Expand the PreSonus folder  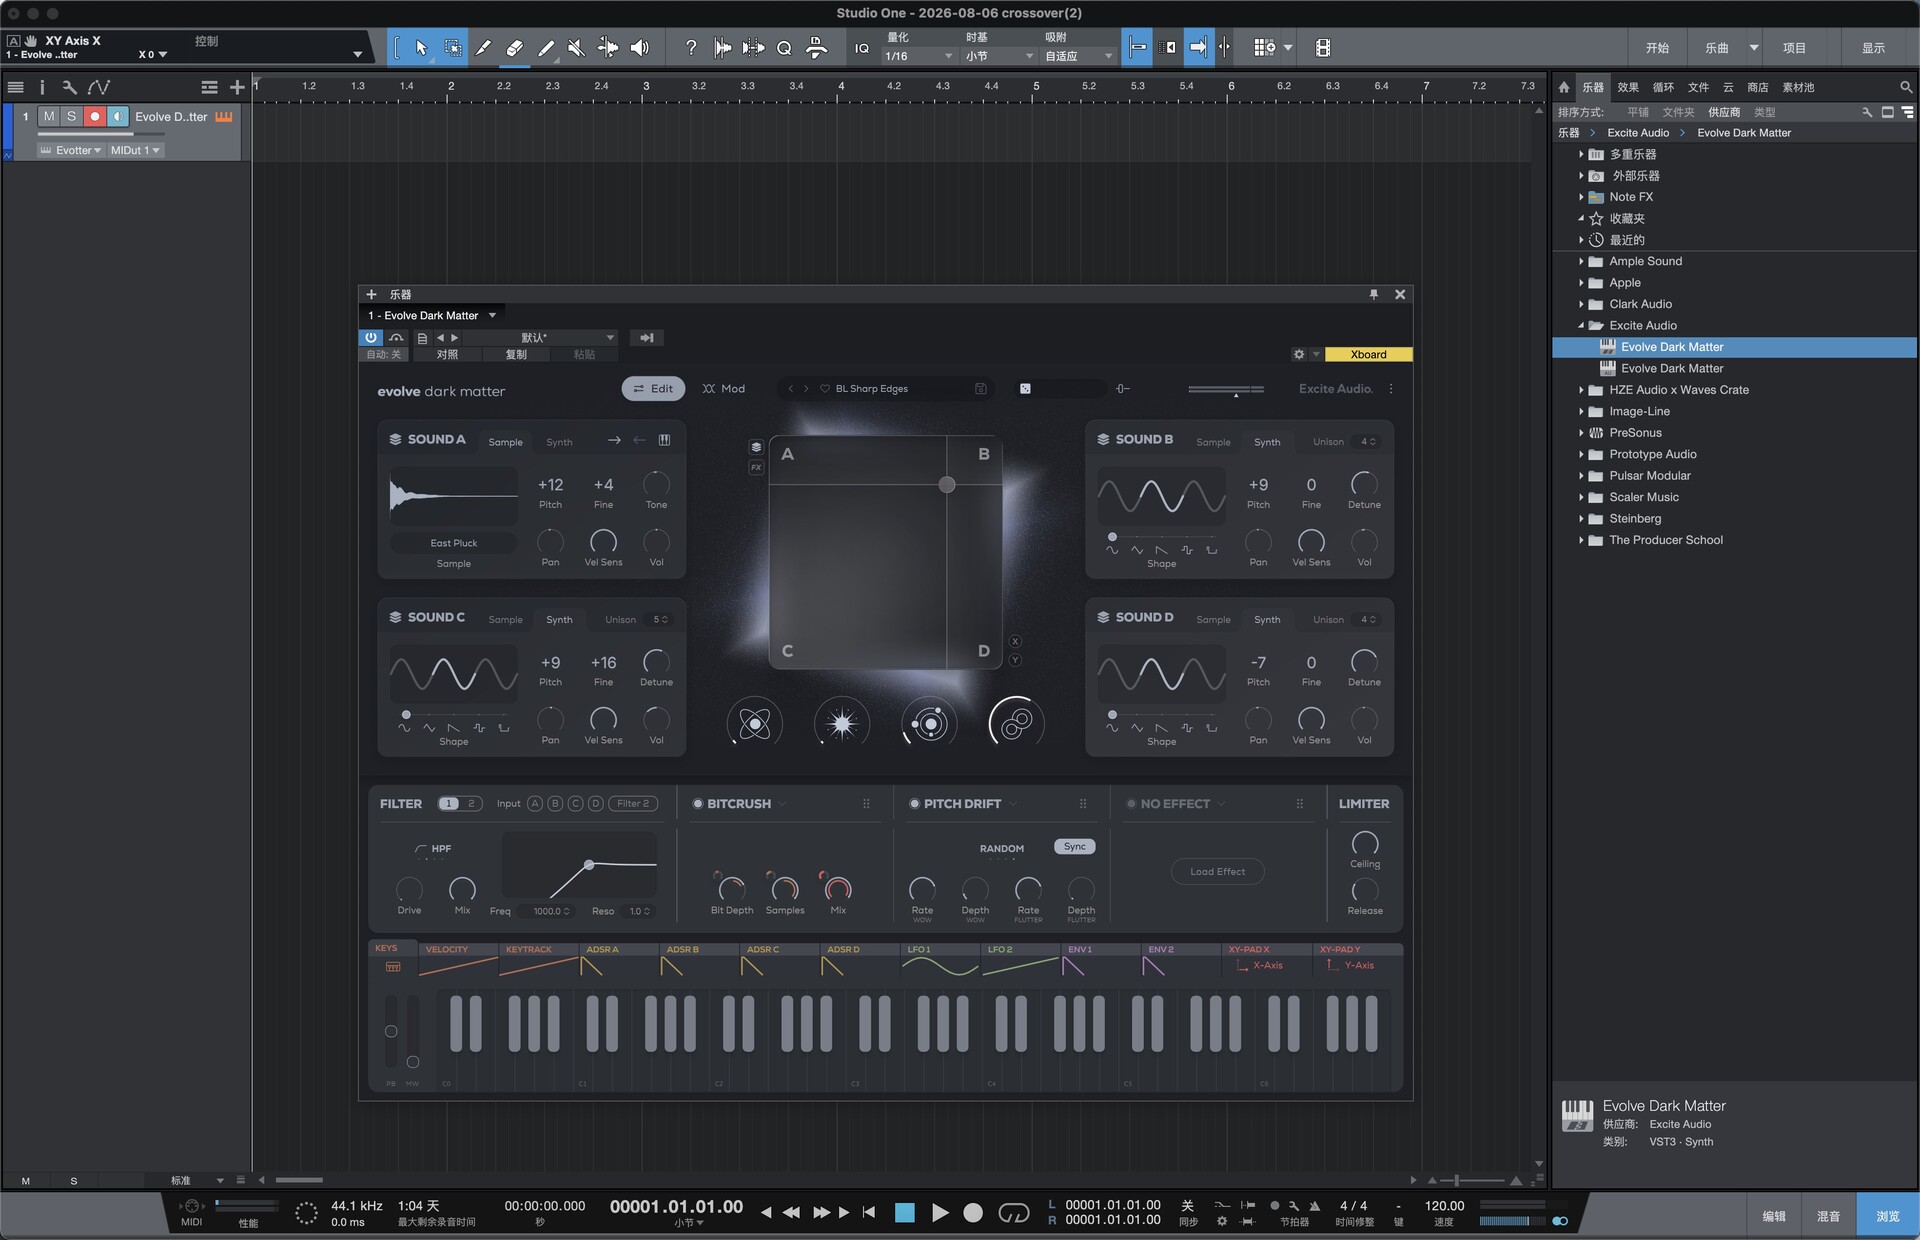1581,433
